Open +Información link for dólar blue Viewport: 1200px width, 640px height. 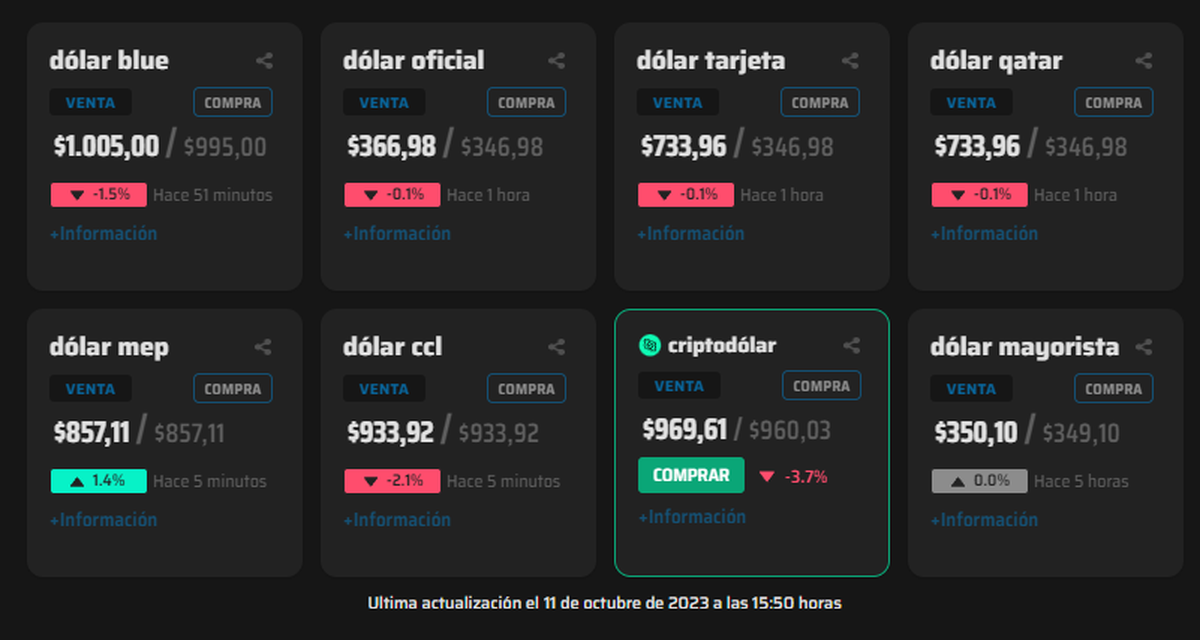coord(104,233)
